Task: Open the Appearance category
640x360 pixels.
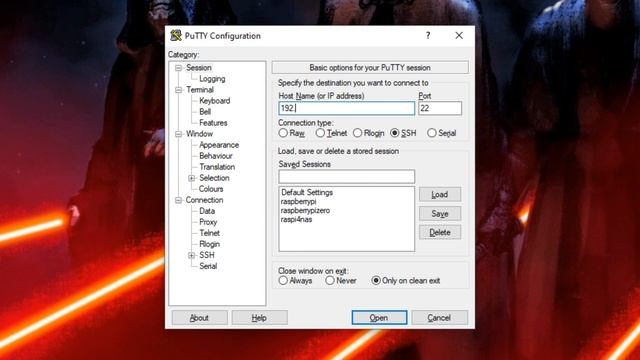Action: click(x=219, y=145)
